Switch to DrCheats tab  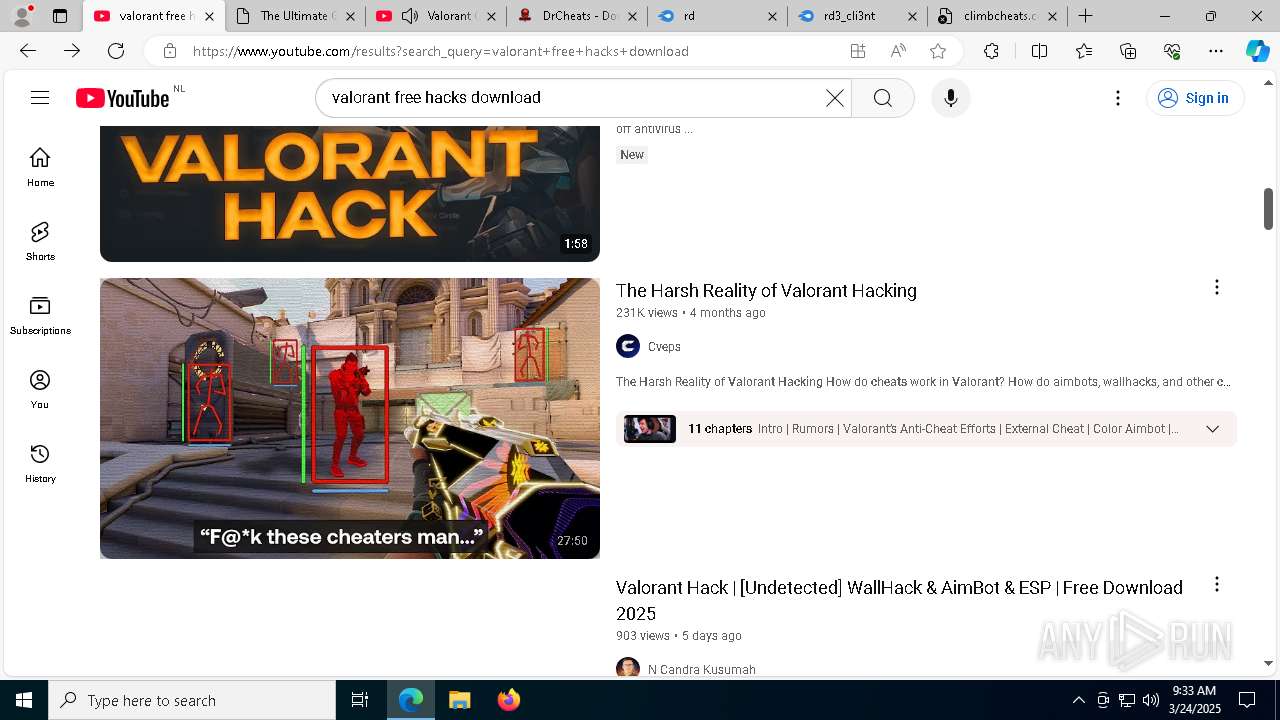(576, 16)
